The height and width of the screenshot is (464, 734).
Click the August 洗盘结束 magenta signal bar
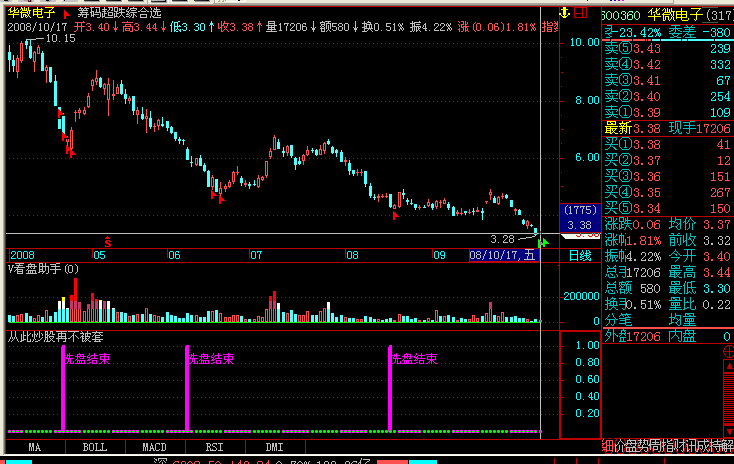[390, 389]
